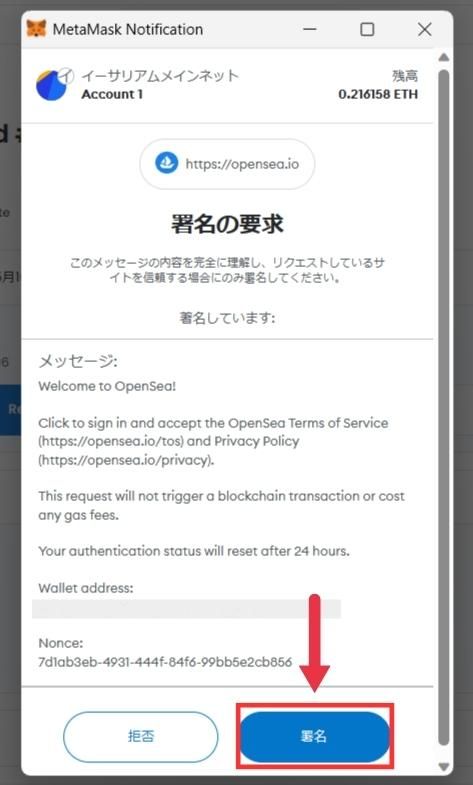Click the MetaMask fox icon in title bar
Image resolution: width=473 pixels, height=785 pixels.
36,29
